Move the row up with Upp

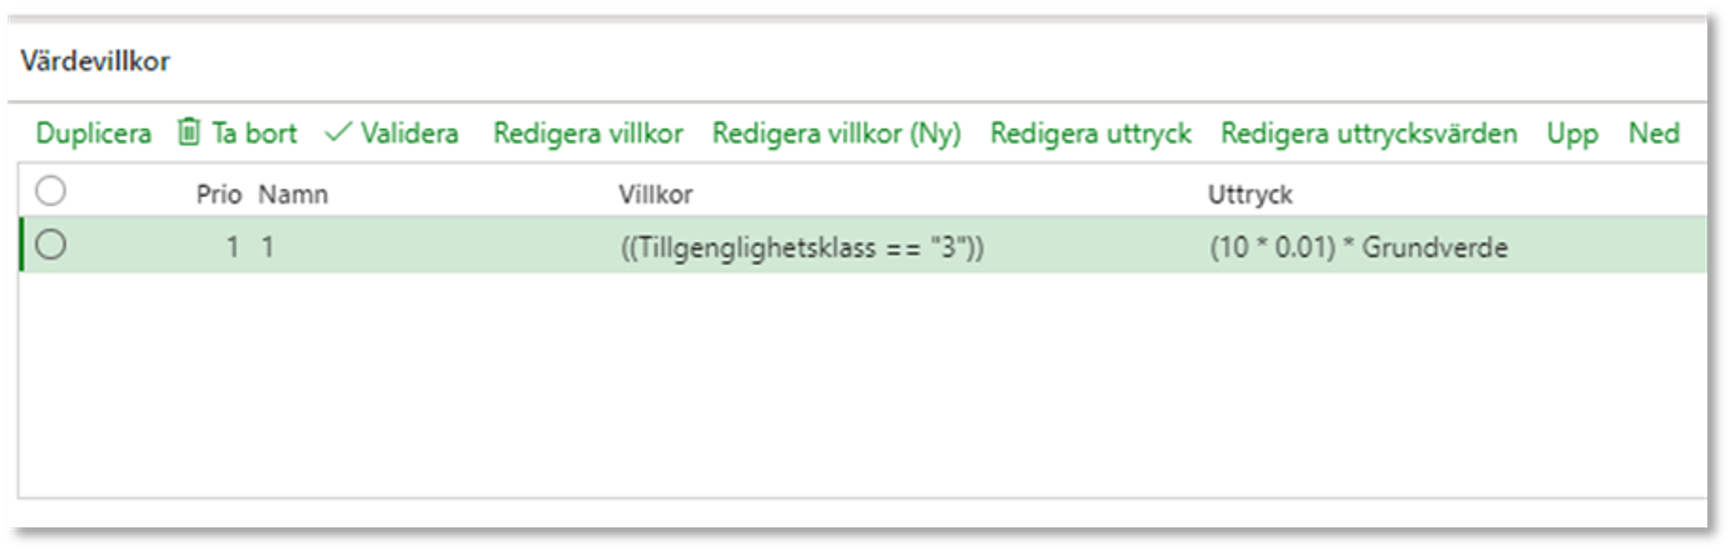pos(1572,134)
